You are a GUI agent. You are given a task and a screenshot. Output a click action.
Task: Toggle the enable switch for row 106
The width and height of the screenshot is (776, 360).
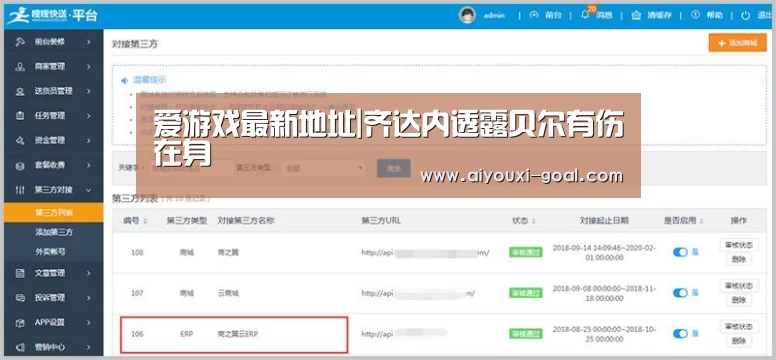point(680,334)
